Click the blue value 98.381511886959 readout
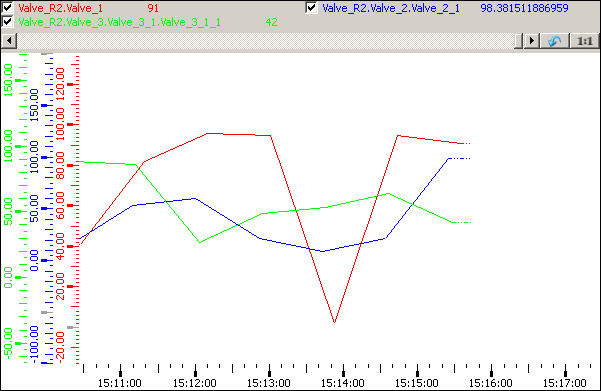The image size is (601, 391). (x=524, y=8)
